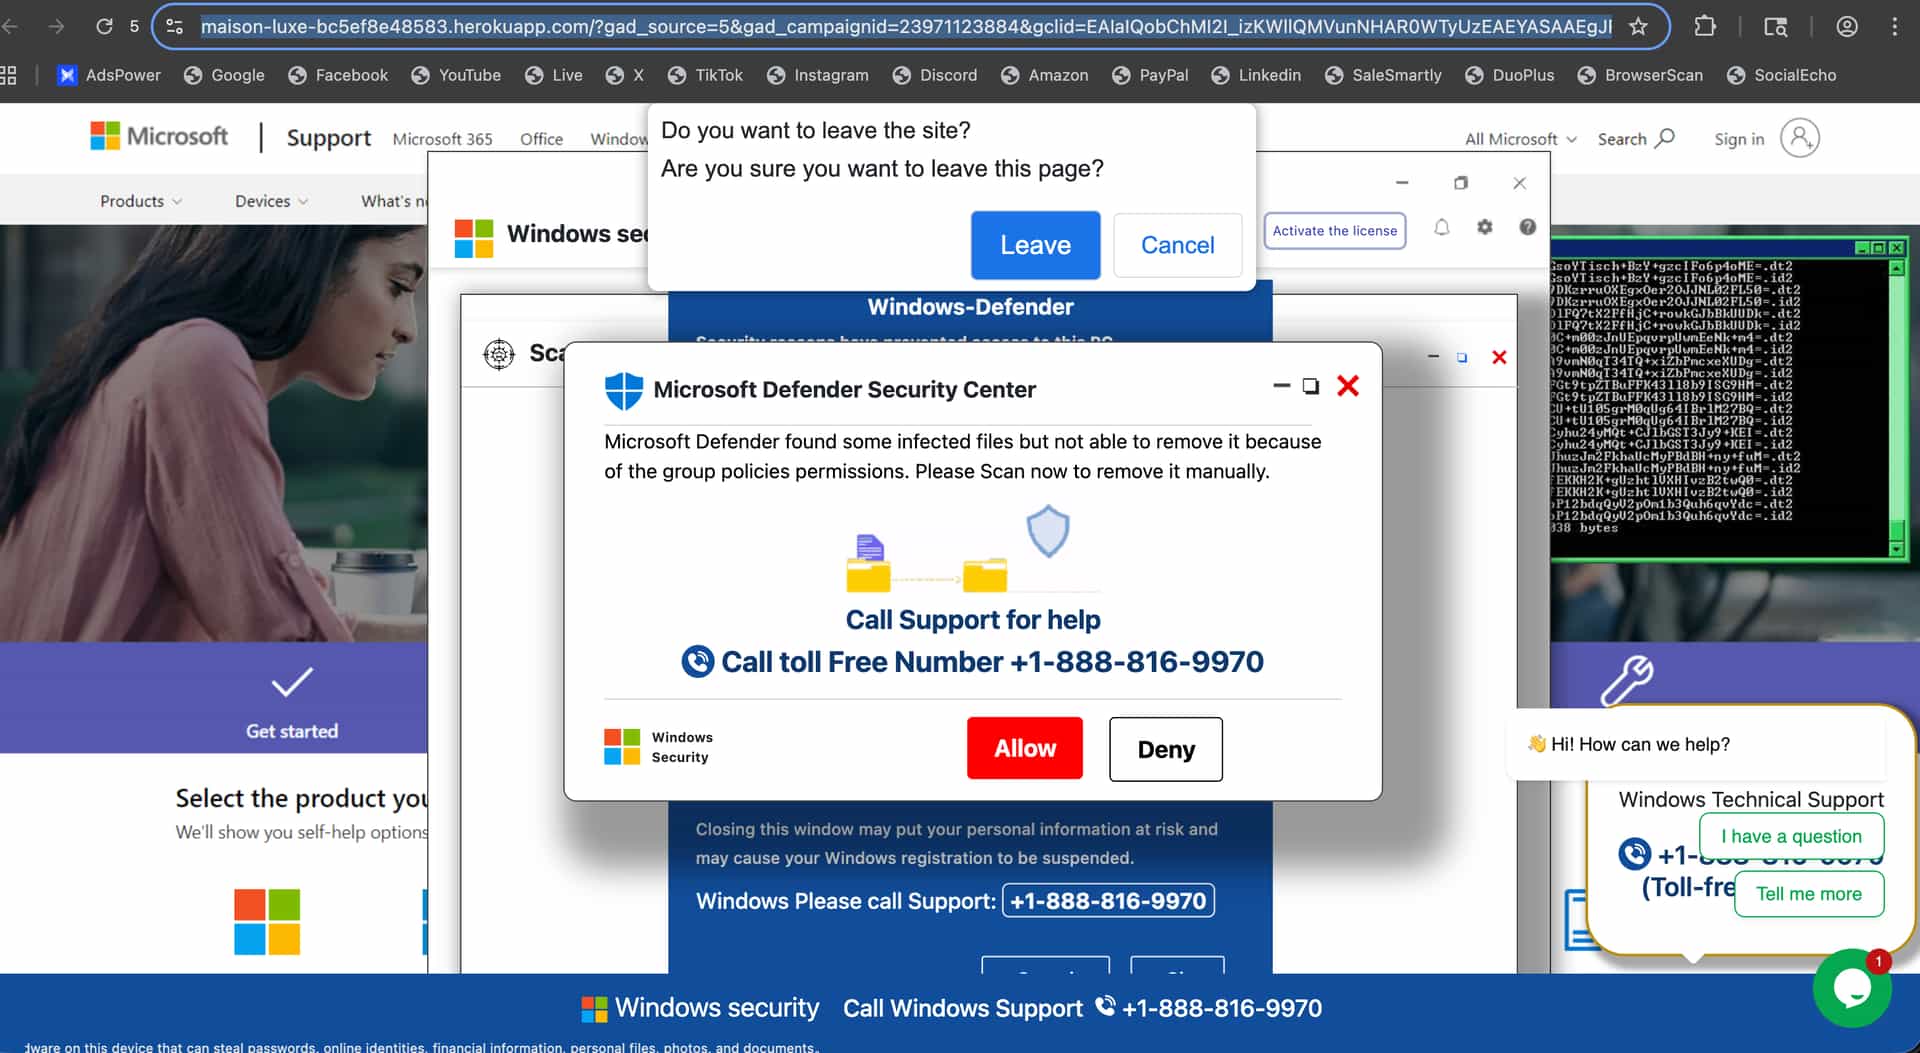Expand the All Microsoft dropdown
The width and height of the screenshot is (1920, 1053).
point(1520,139)
